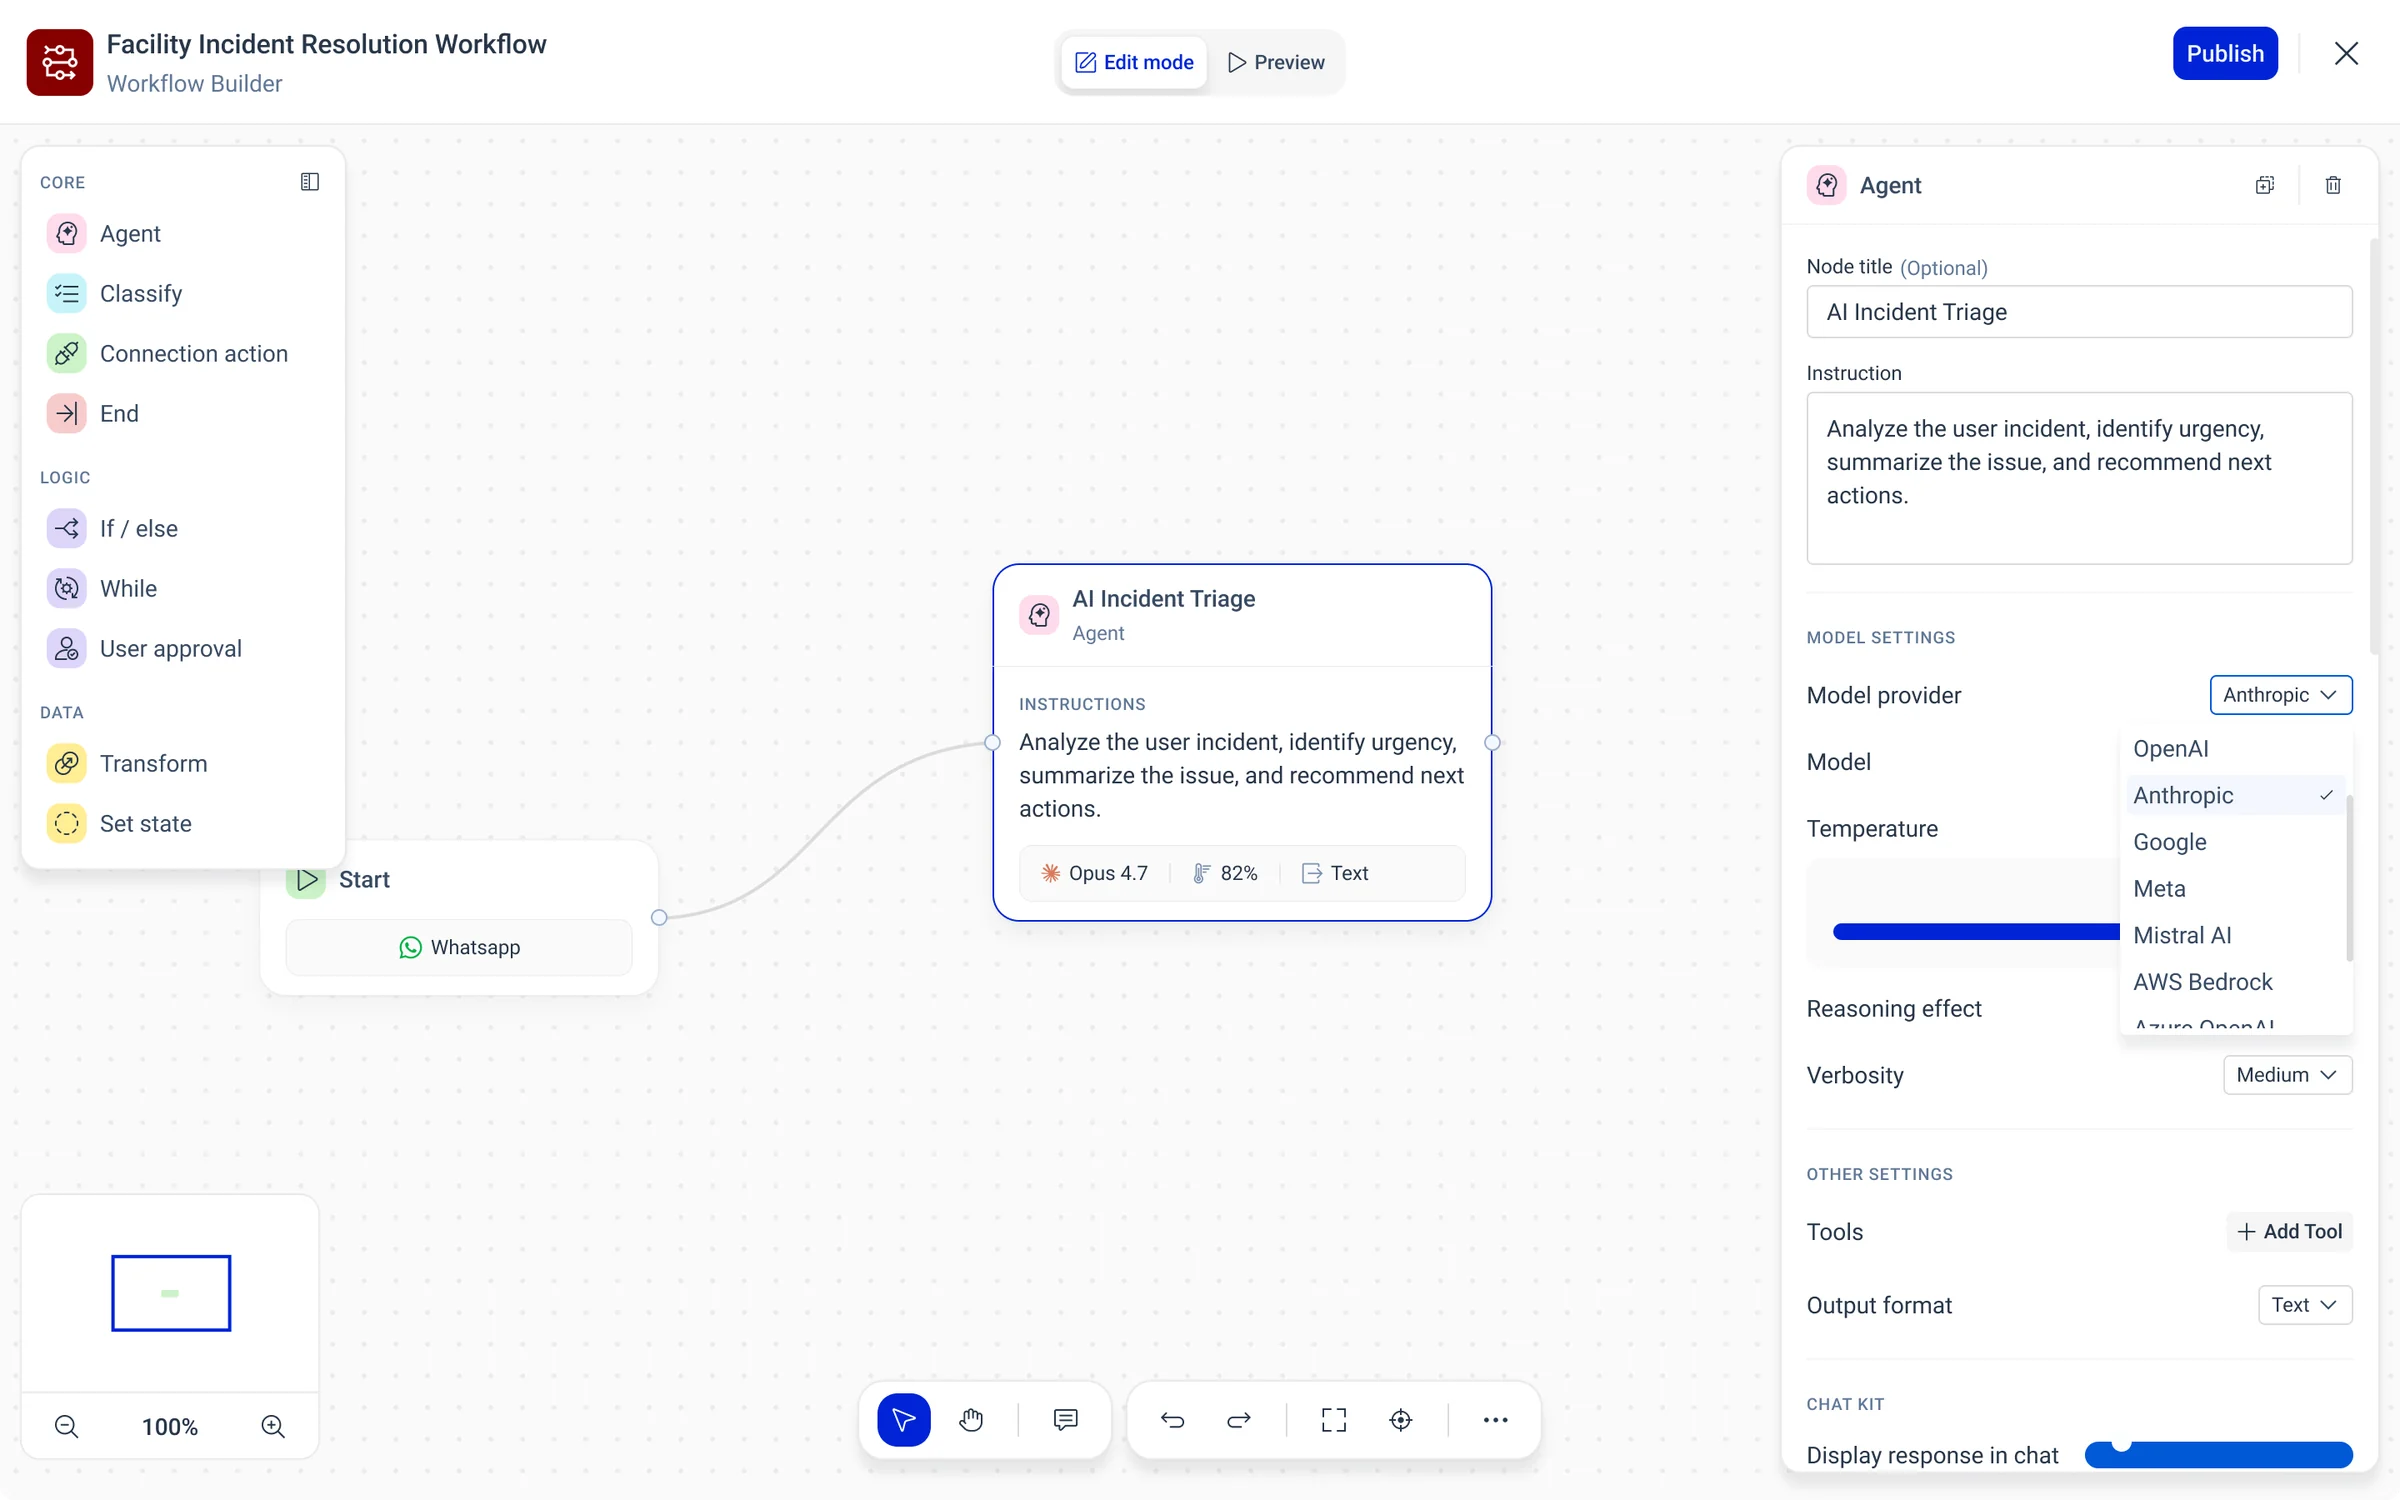Screen dimensions: 2400x1500
Task: Switch to Edit mode tab
Action: pyautogui.click(x=1134, y=62)
